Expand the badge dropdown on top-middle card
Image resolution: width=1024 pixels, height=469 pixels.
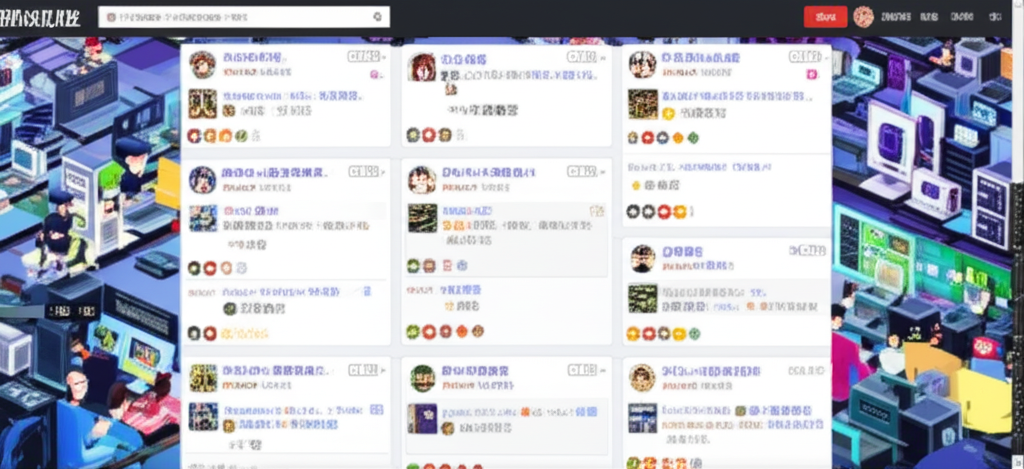(x=603, y=58)
